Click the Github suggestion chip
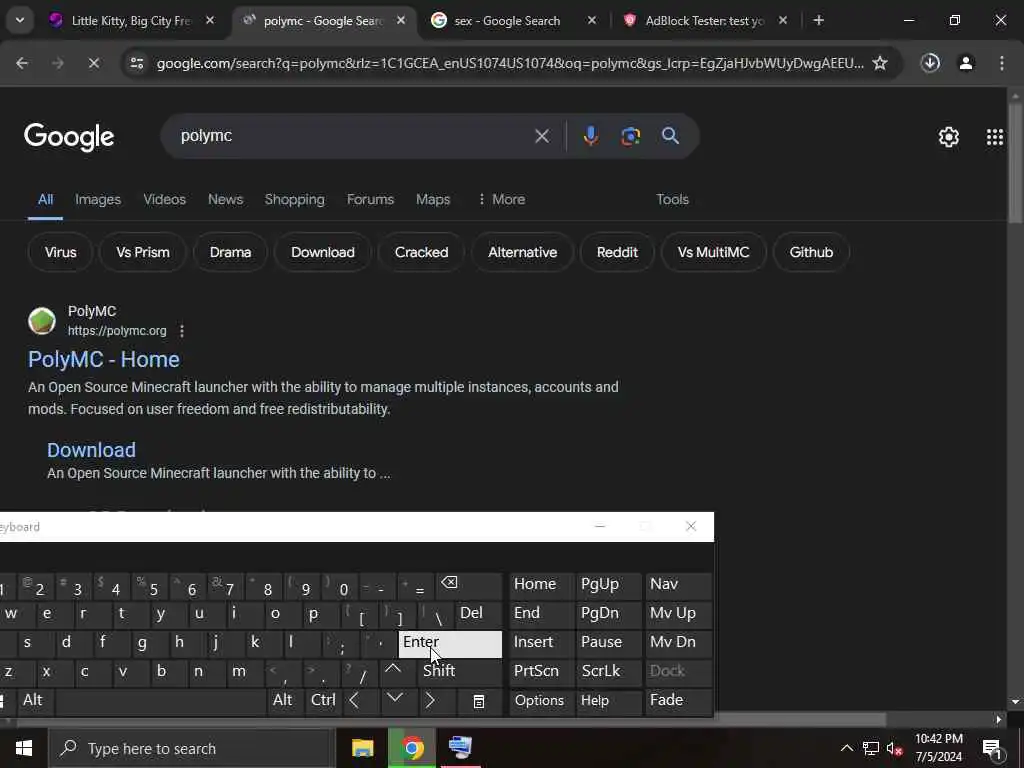This screenshot has width=1024, height=768. click(811, 252)
